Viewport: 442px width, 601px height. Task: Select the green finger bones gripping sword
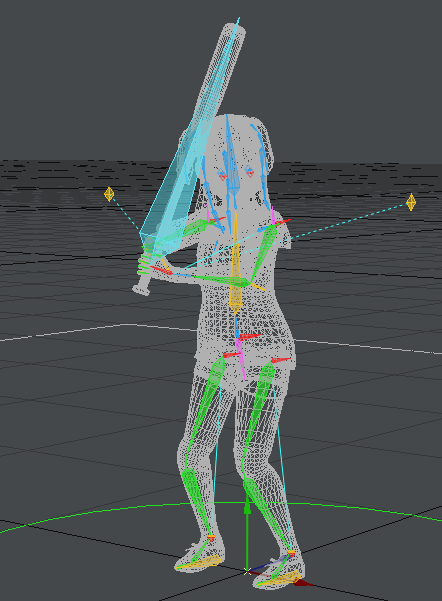[145, 263]
